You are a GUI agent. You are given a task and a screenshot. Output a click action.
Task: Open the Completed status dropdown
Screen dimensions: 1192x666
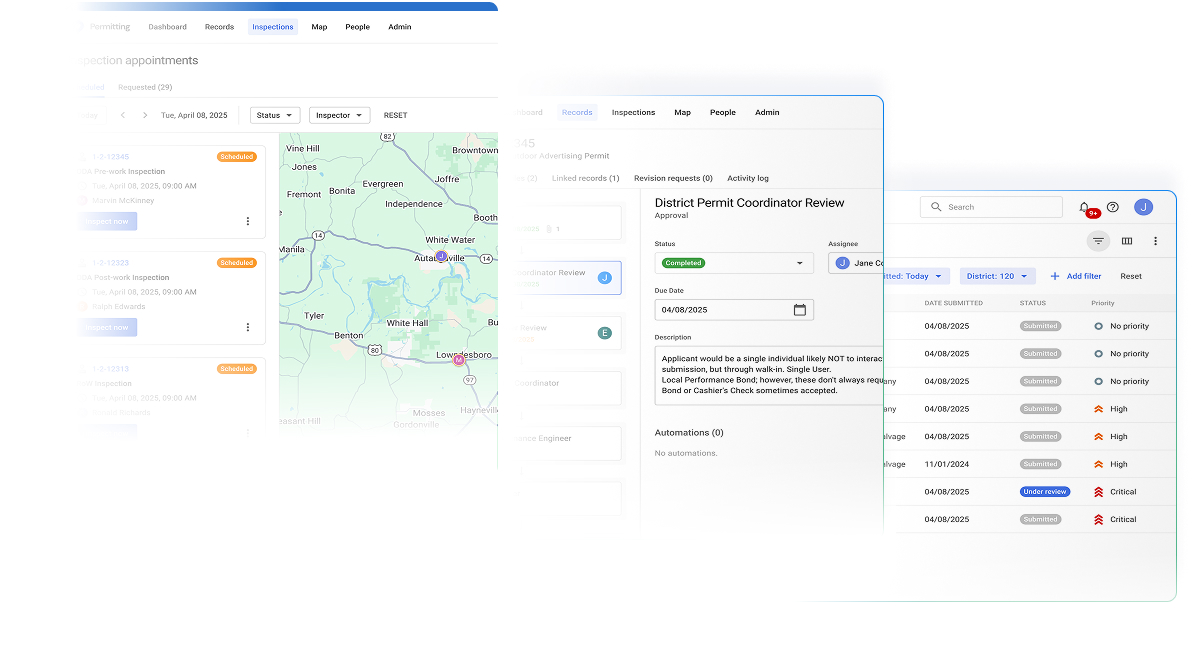click(734, 263)
